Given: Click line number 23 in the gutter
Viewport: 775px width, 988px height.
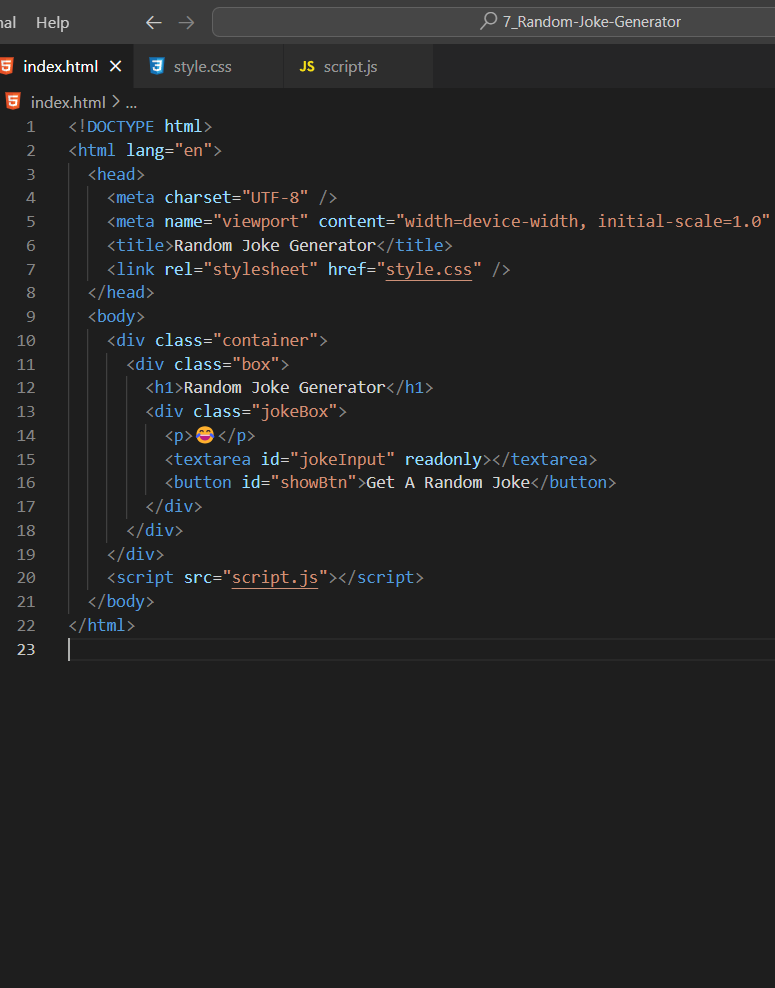Looking at the screenshot, I should point(26,649).
